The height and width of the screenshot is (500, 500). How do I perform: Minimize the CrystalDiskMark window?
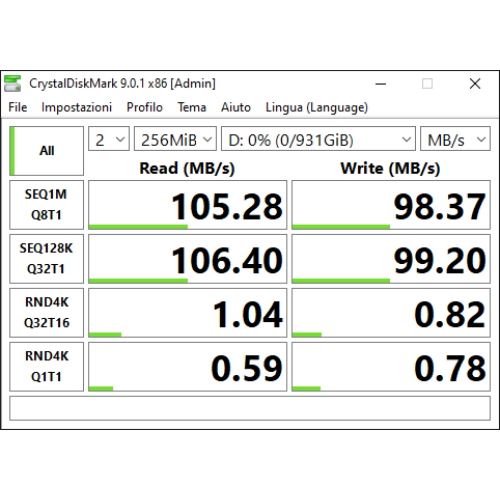click(x=380, y=84)
